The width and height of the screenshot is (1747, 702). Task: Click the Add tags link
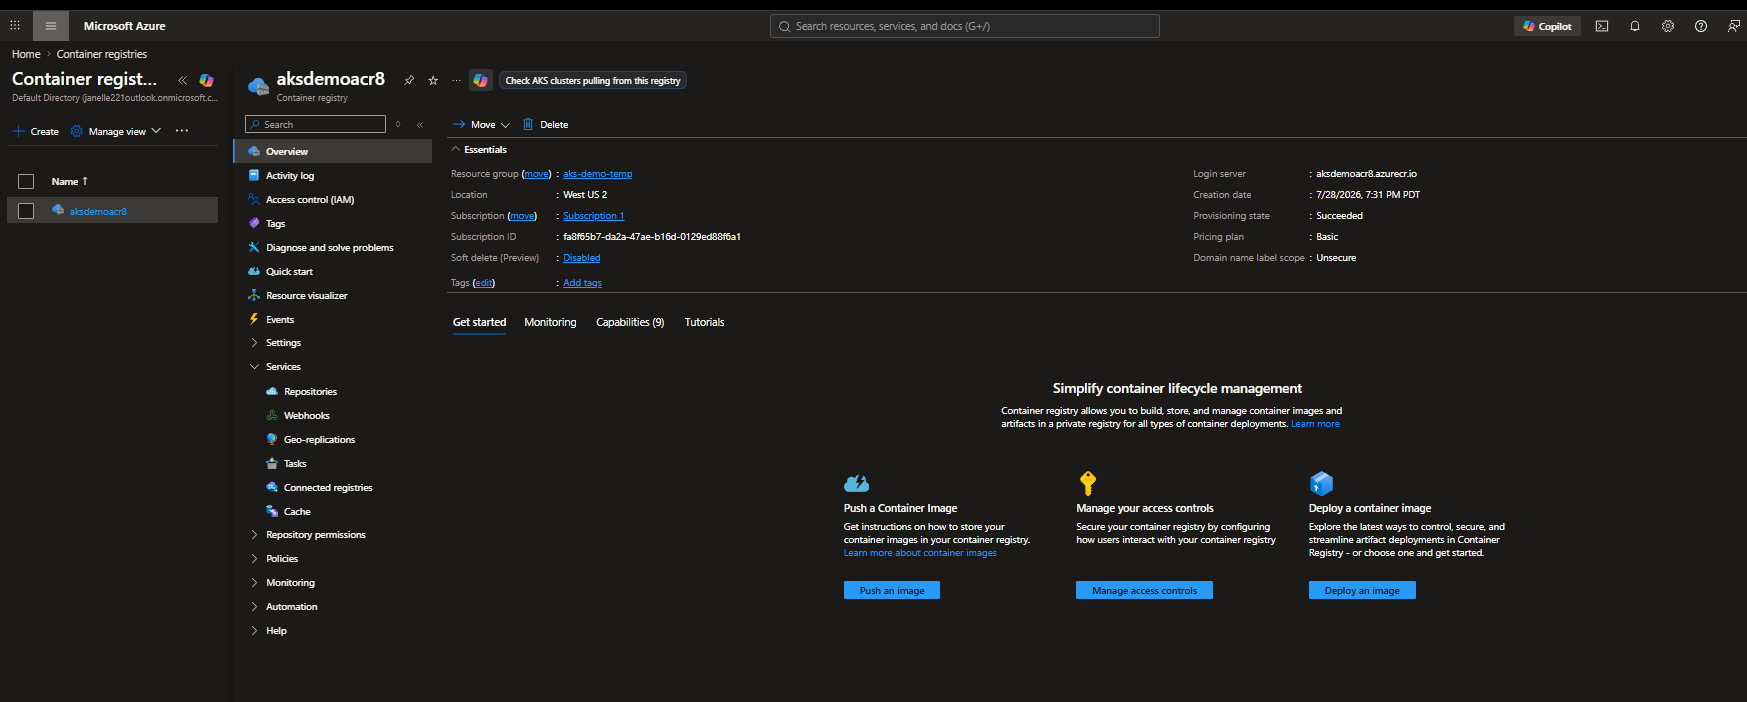tap(582, 283)
